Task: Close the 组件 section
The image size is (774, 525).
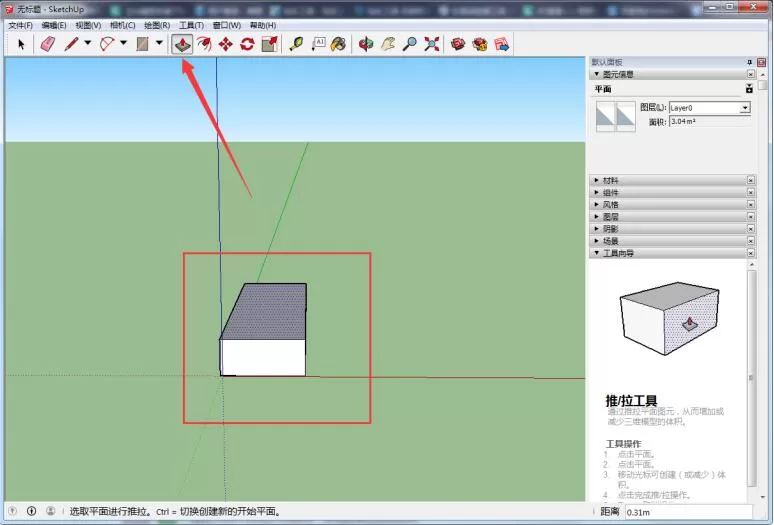Action: 751,192
